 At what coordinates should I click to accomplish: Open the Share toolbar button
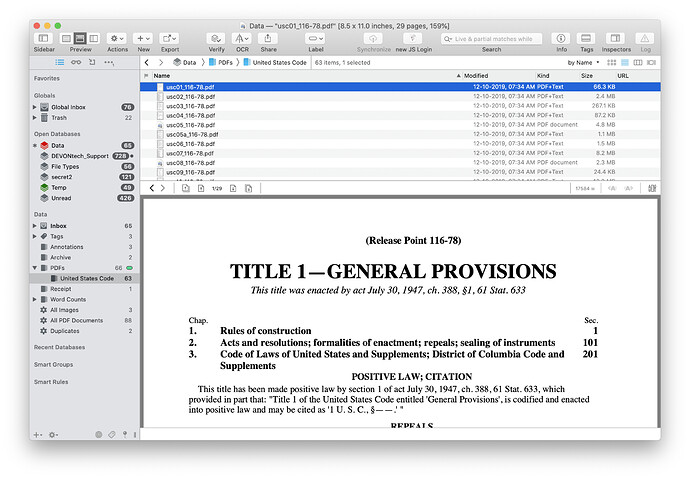point(269,37)
